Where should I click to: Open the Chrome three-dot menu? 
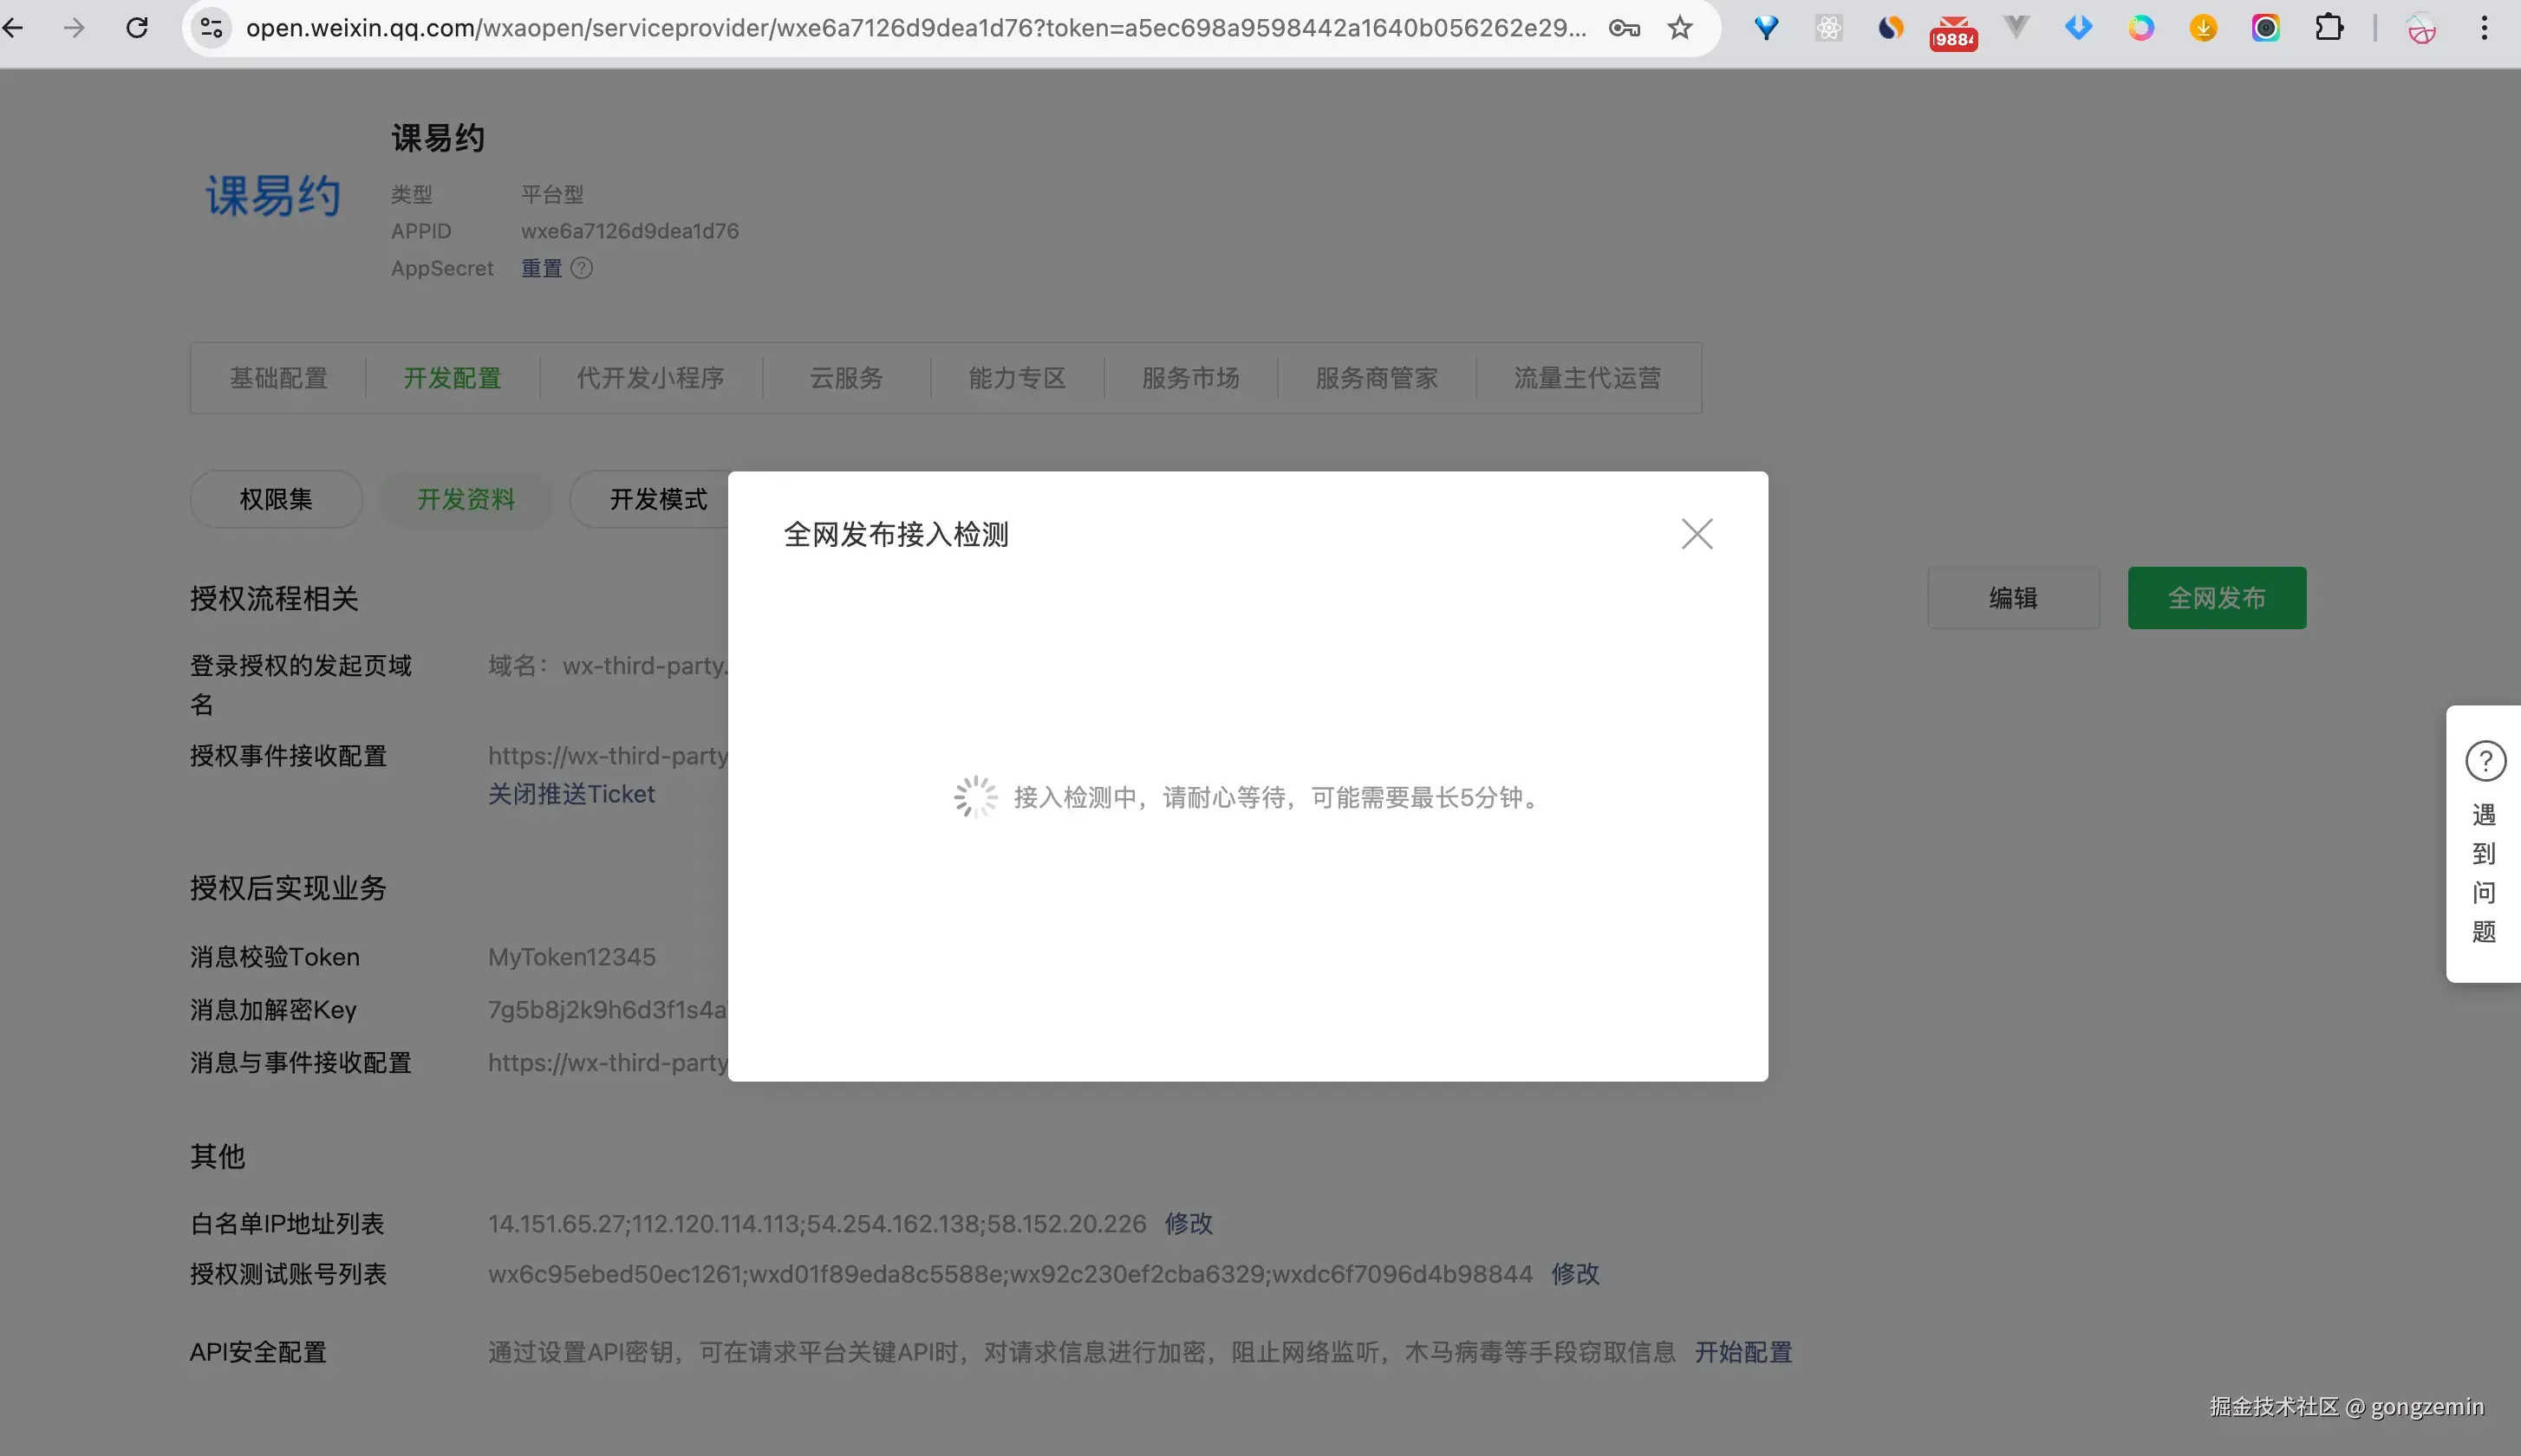click(2484, 28)
